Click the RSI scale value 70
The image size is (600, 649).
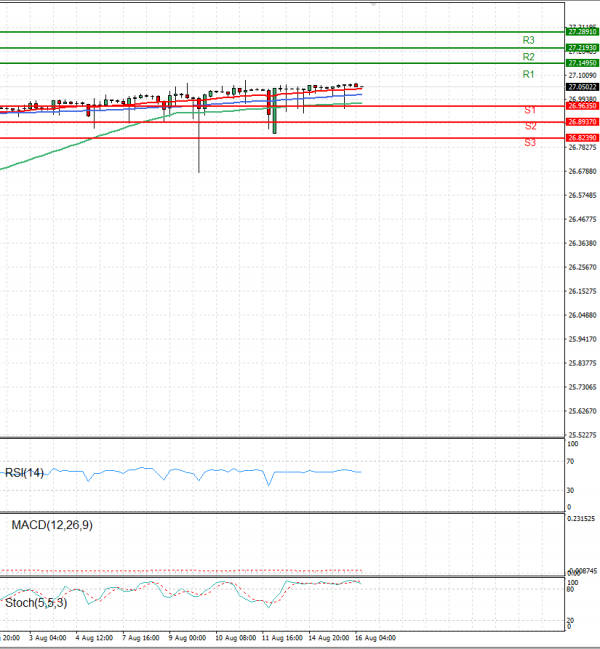click(570, 461)
